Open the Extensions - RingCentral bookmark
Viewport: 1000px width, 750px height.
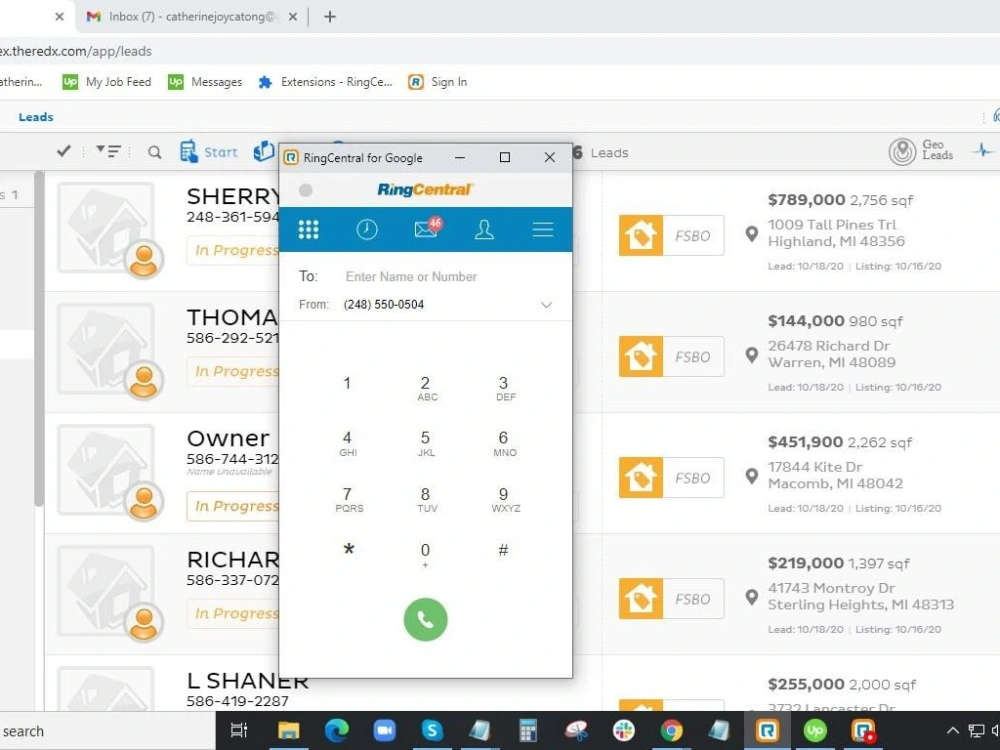pos(325,82)
